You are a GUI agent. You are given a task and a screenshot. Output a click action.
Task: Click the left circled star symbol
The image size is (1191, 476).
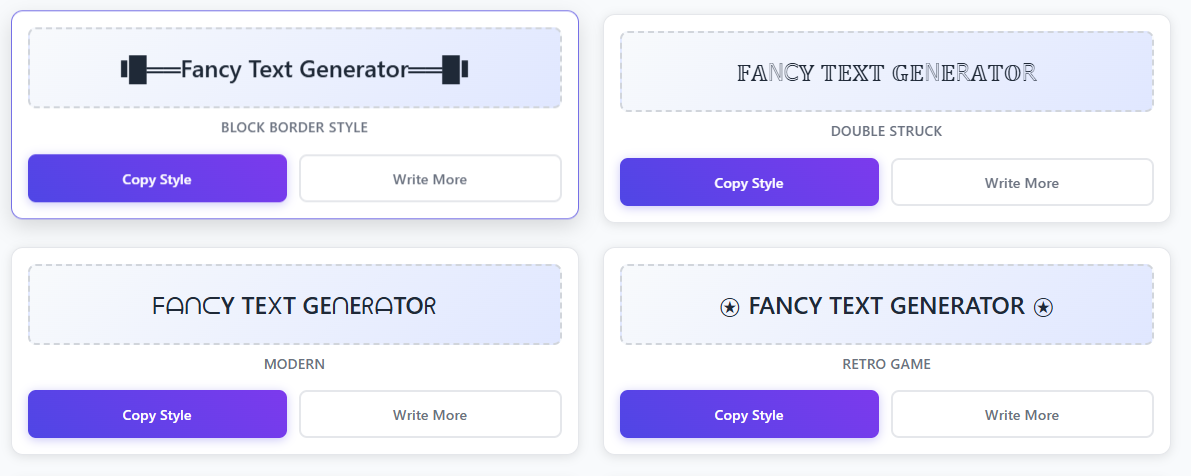(x=729, y=307)
